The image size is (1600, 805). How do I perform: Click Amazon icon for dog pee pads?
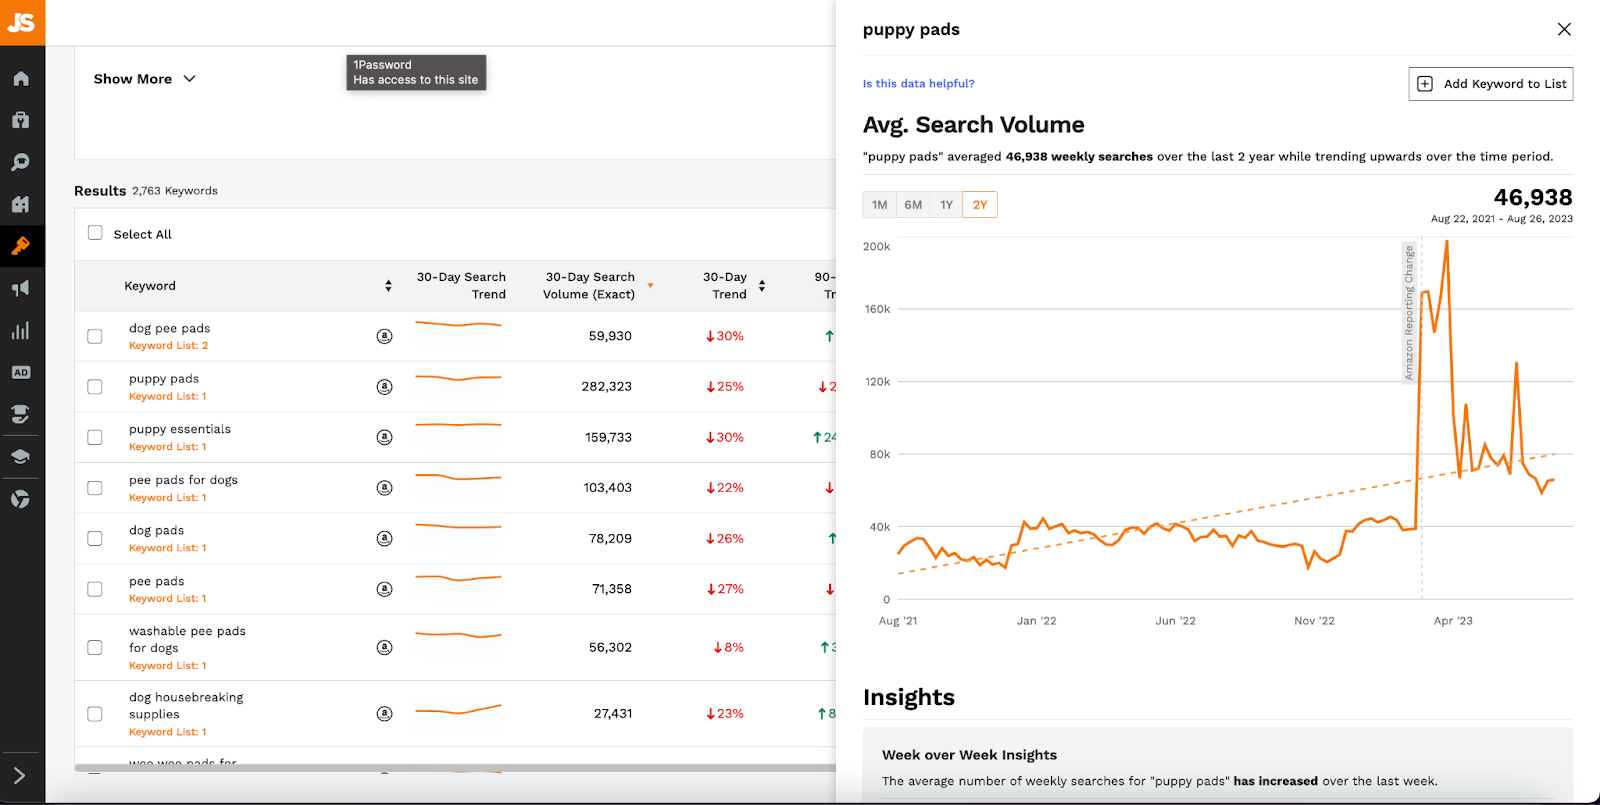[384, 337]
